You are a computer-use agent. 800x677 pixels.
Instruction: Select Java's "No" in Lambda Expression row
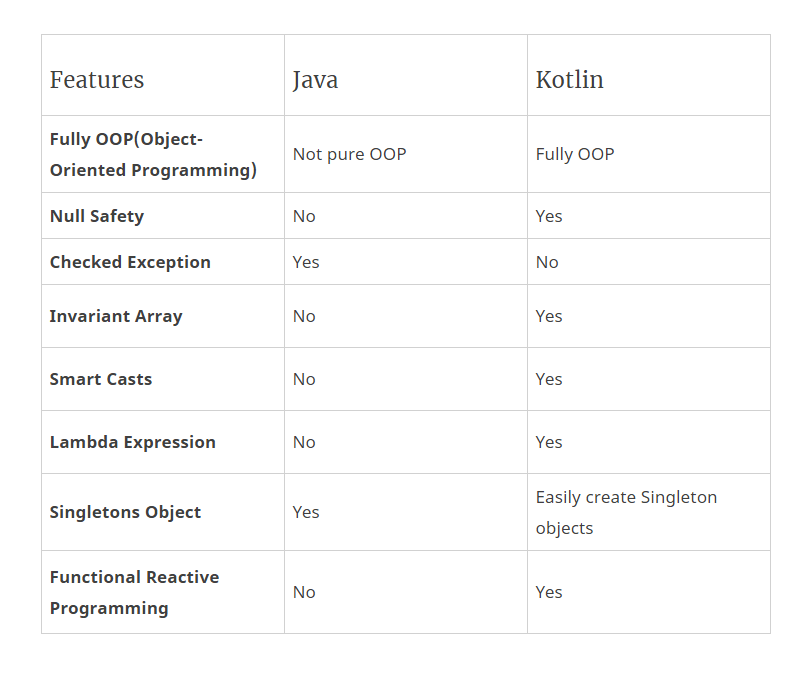click(304, 442)
